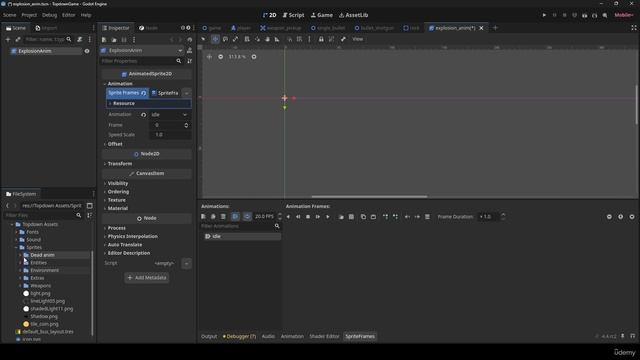
Task: Click the Add Metadata button
Action: (x=147, y=278)
